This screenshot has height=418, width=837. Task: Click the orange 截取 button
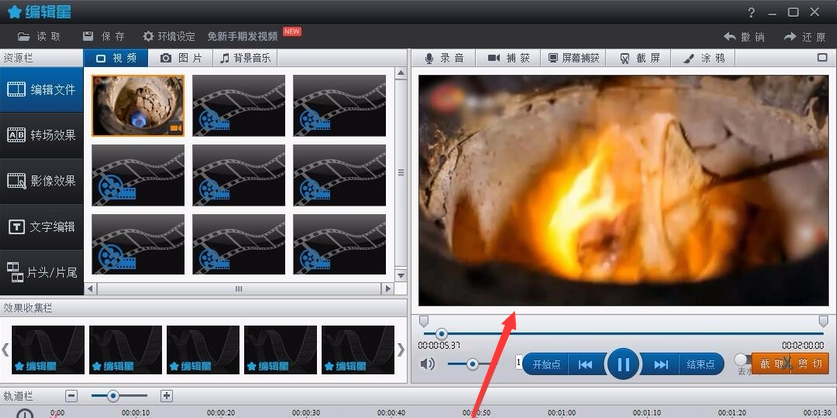point(772,364)
